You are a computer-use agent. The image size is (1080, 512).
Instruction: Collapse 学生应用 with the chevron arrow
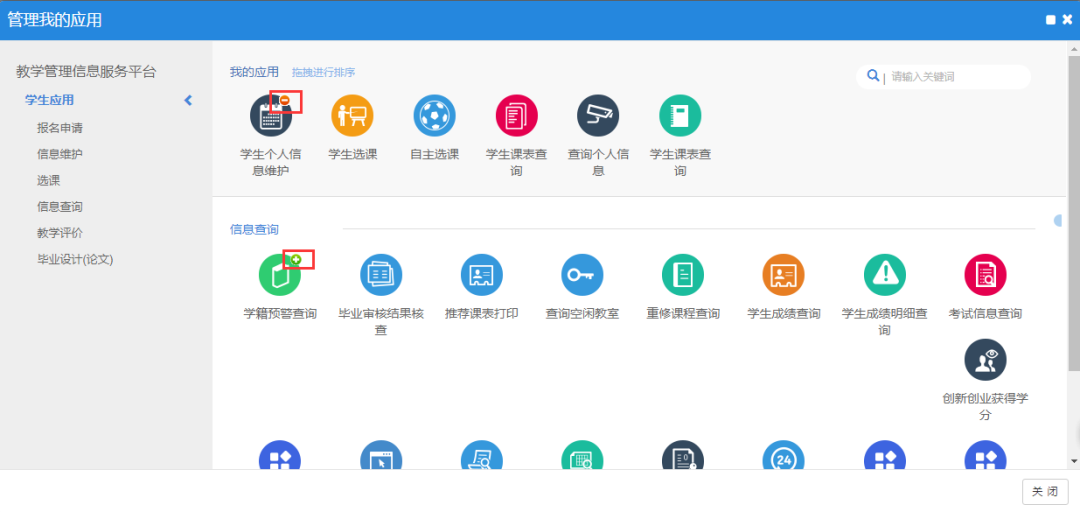coord(188,101)
